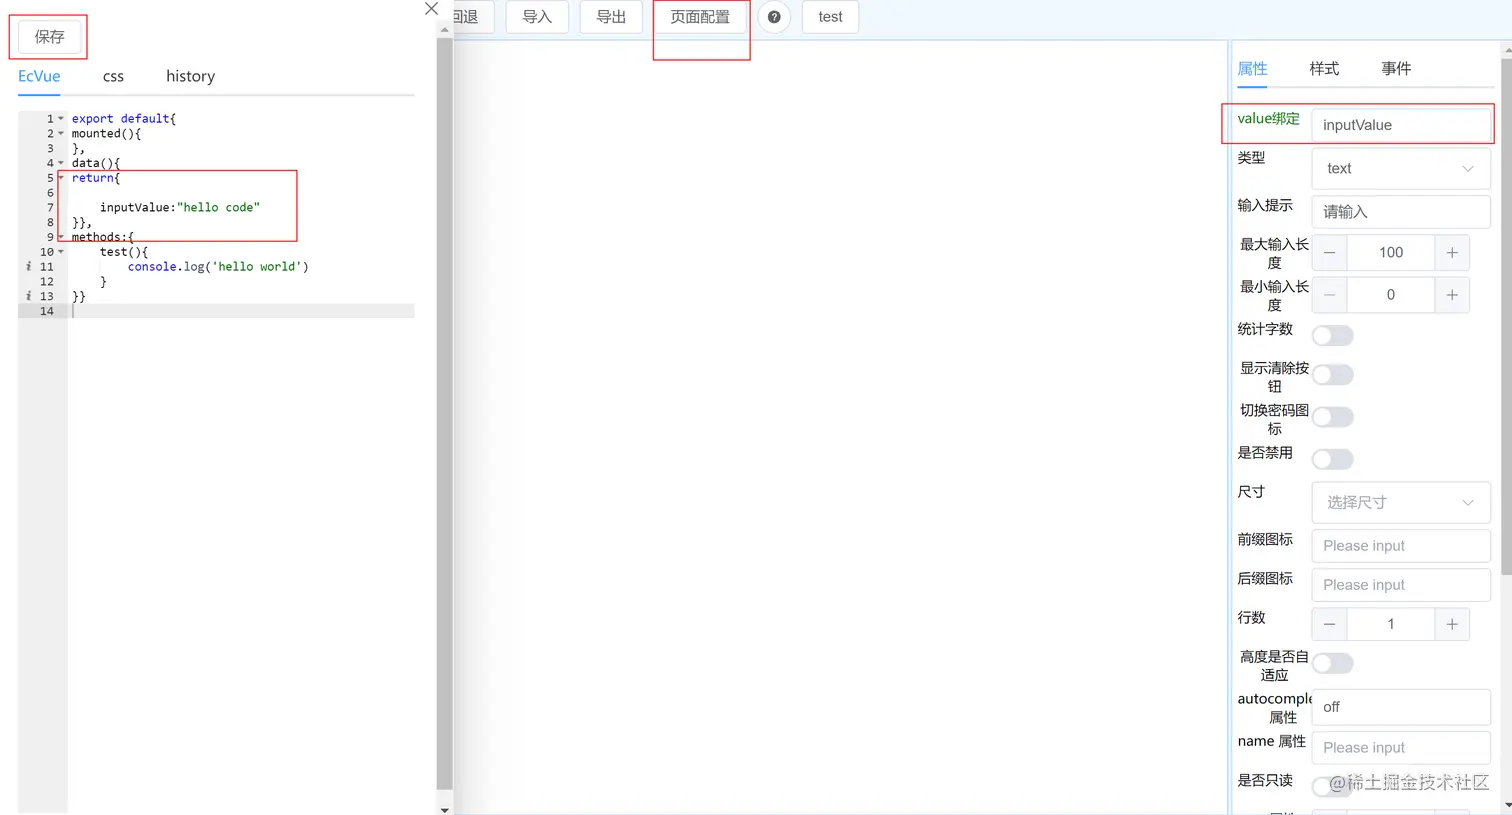The width and height of the screenshot is (1512, 815).
Task: Switch to the EcVue tab
Action: pyautogui.click(x=39, y=76)
